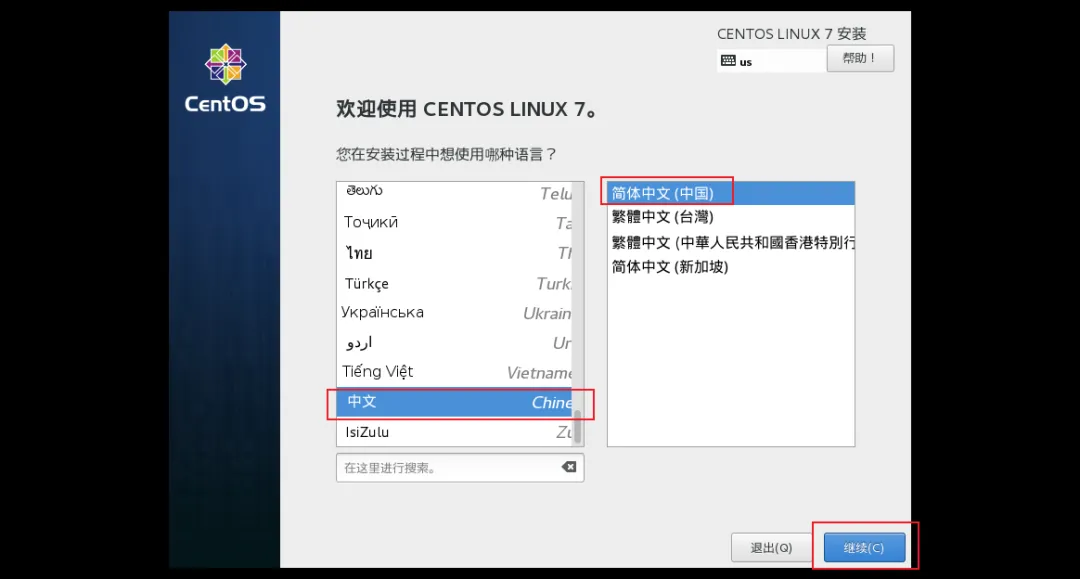This screenshot has width=1080, height=579.
Task: Select the Telugu language row
Action: click(455, 192)
